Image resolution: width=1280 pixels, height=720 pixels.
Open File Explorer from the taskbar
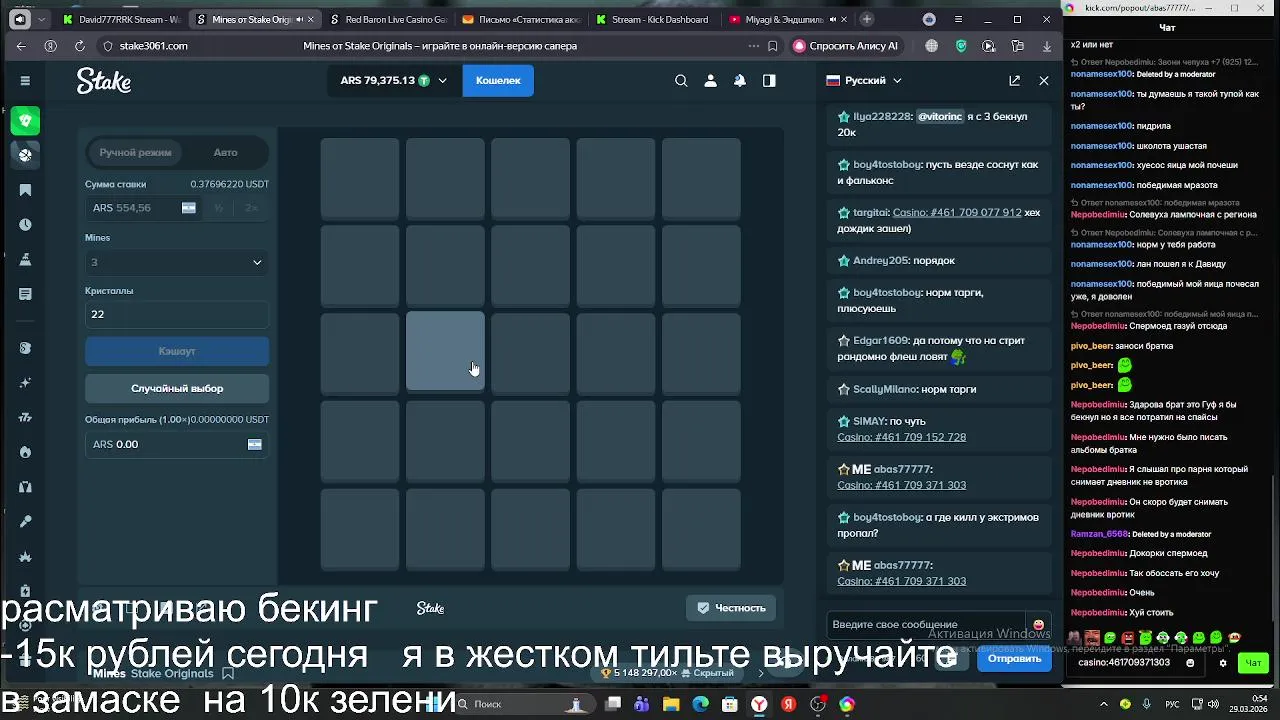pyautogui.click(x=671, y=704)
